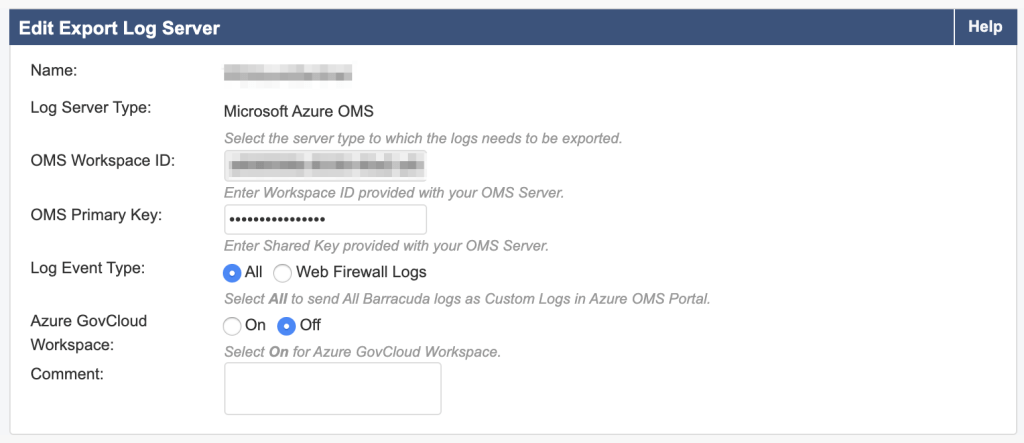Click the 'Enter Shared Key' hint text

(386, 246)
